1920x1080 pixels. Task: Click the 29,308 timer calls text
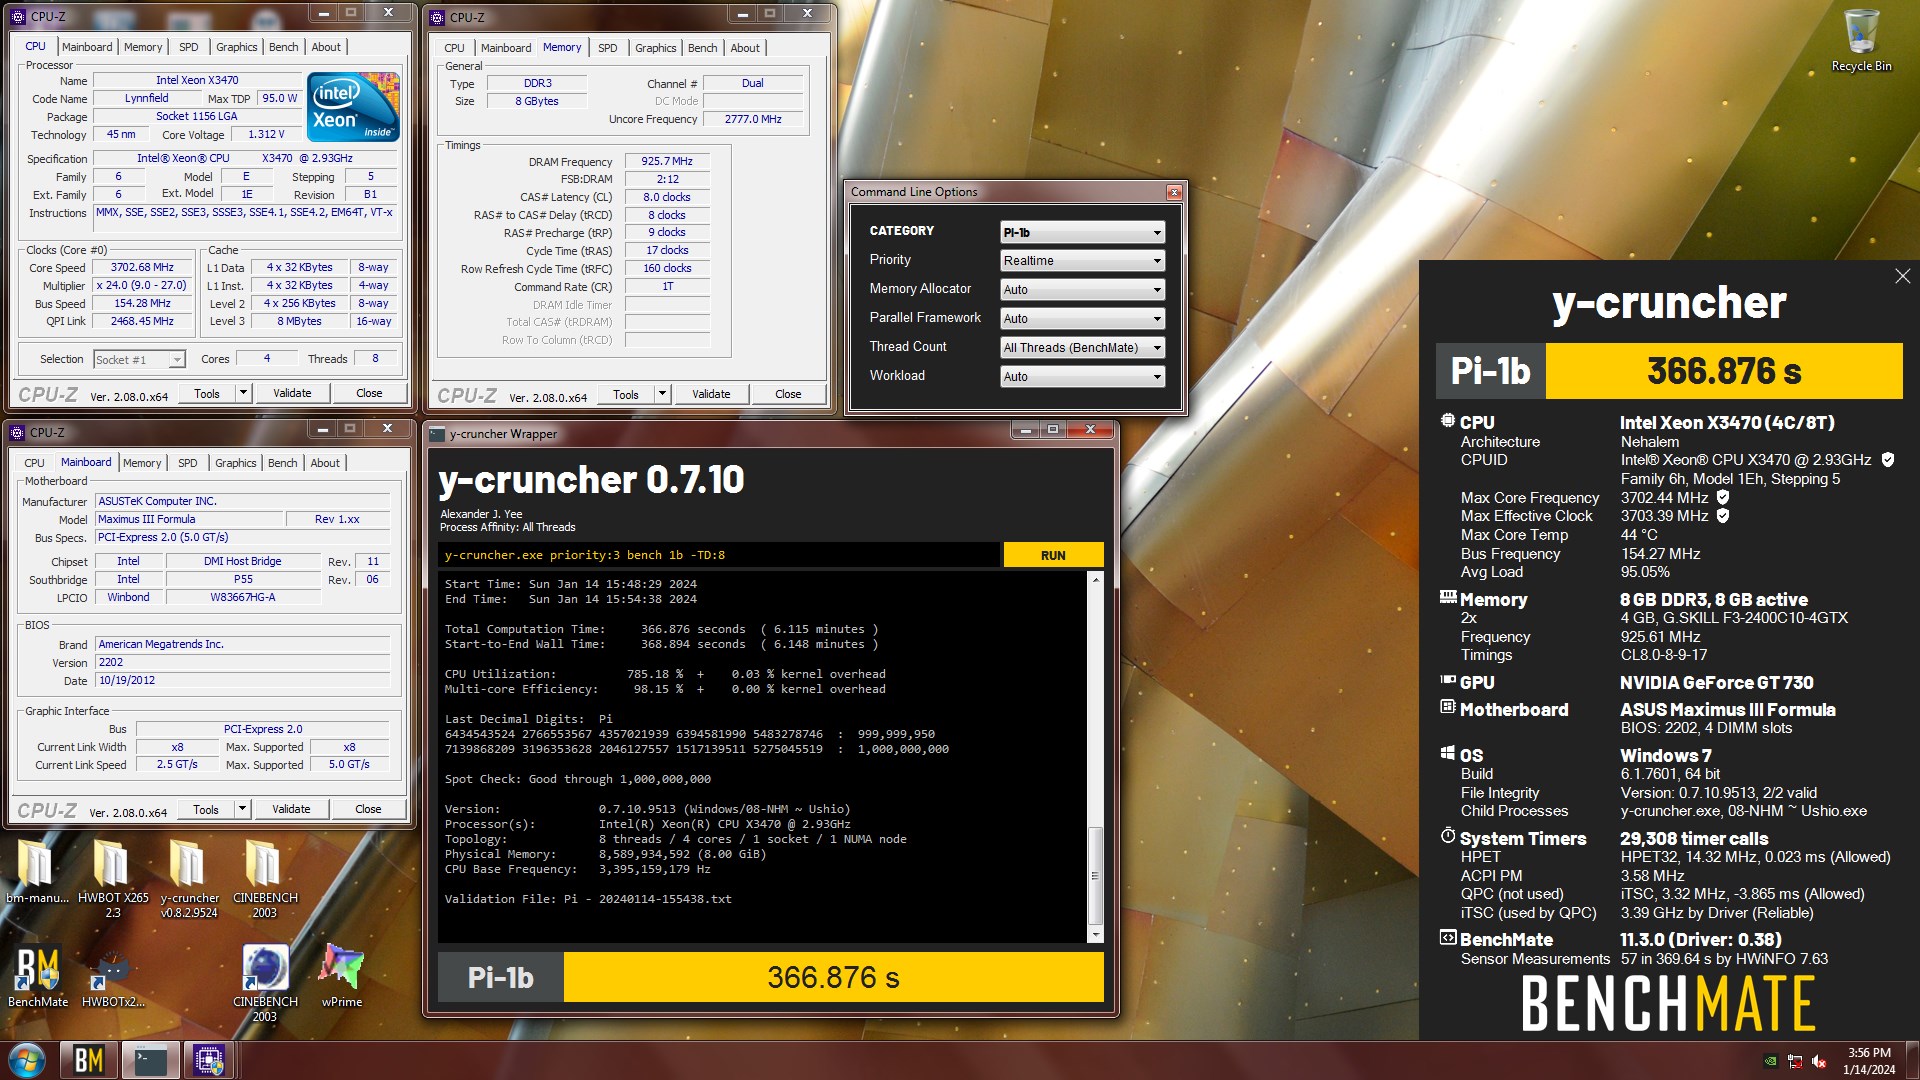[x=1694, y=838]
